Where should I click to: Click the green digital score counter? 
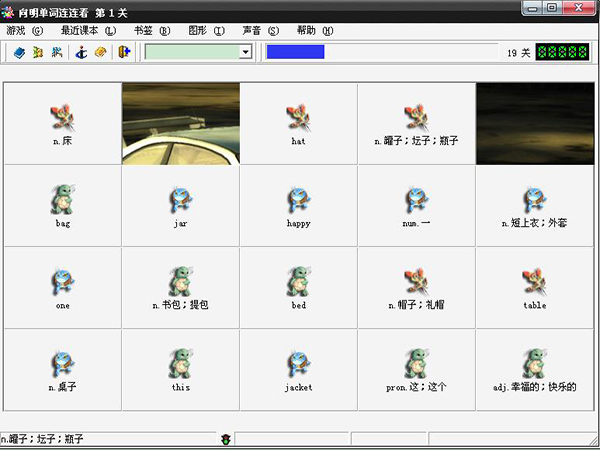tap(562, 52)
